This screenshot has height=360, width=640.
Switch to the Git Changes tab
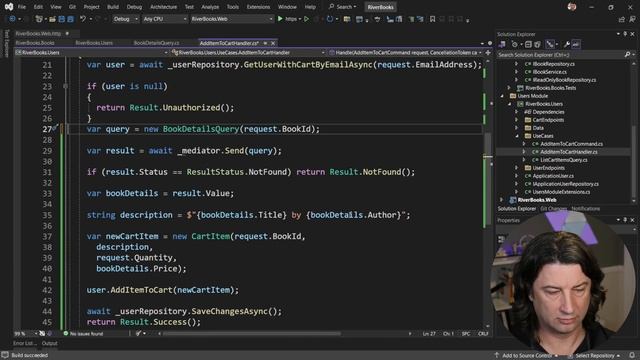(x=553, y=209)
